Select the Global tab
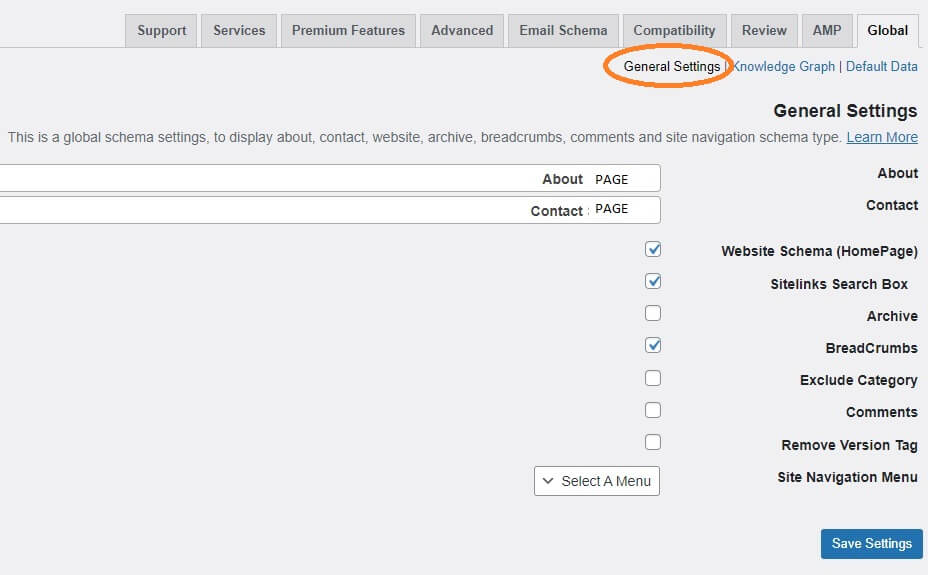The image size is (928, 575). point(887,31)
